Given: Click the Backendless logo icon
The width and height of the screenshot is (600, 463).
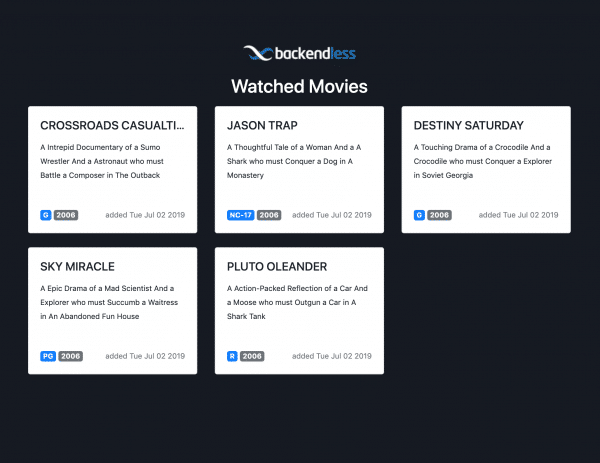Looking at the screenshot, I should [x=258, y=53].
